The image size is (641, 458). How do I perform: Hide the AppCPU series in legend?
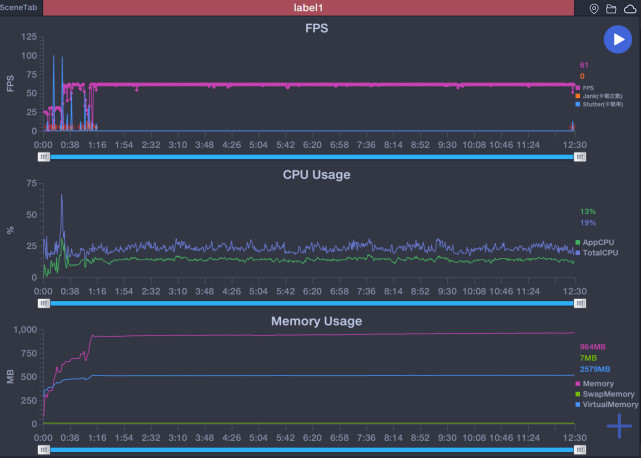pos(594,242)
